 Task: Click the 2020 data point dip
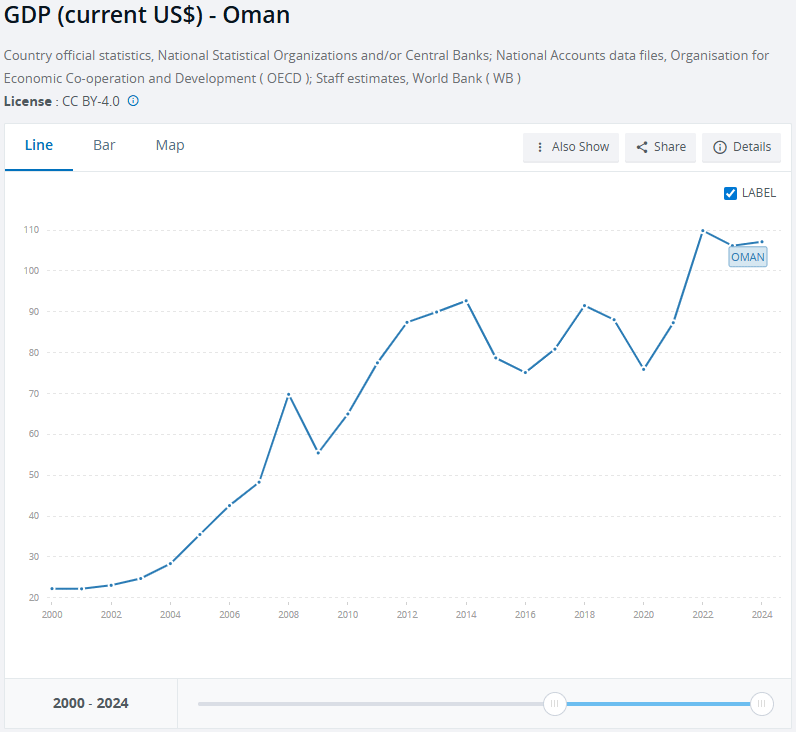click(644, 369)
